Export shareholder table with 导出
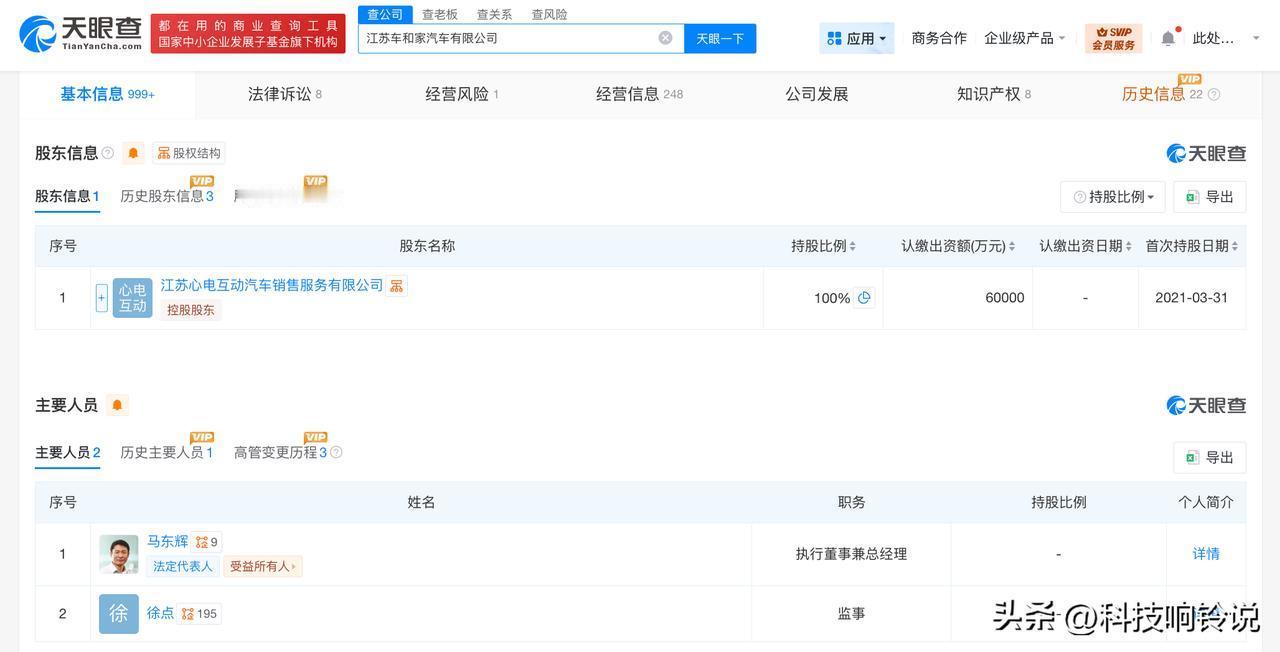Screen dimensions: 1280x652 pos(1209,197)
